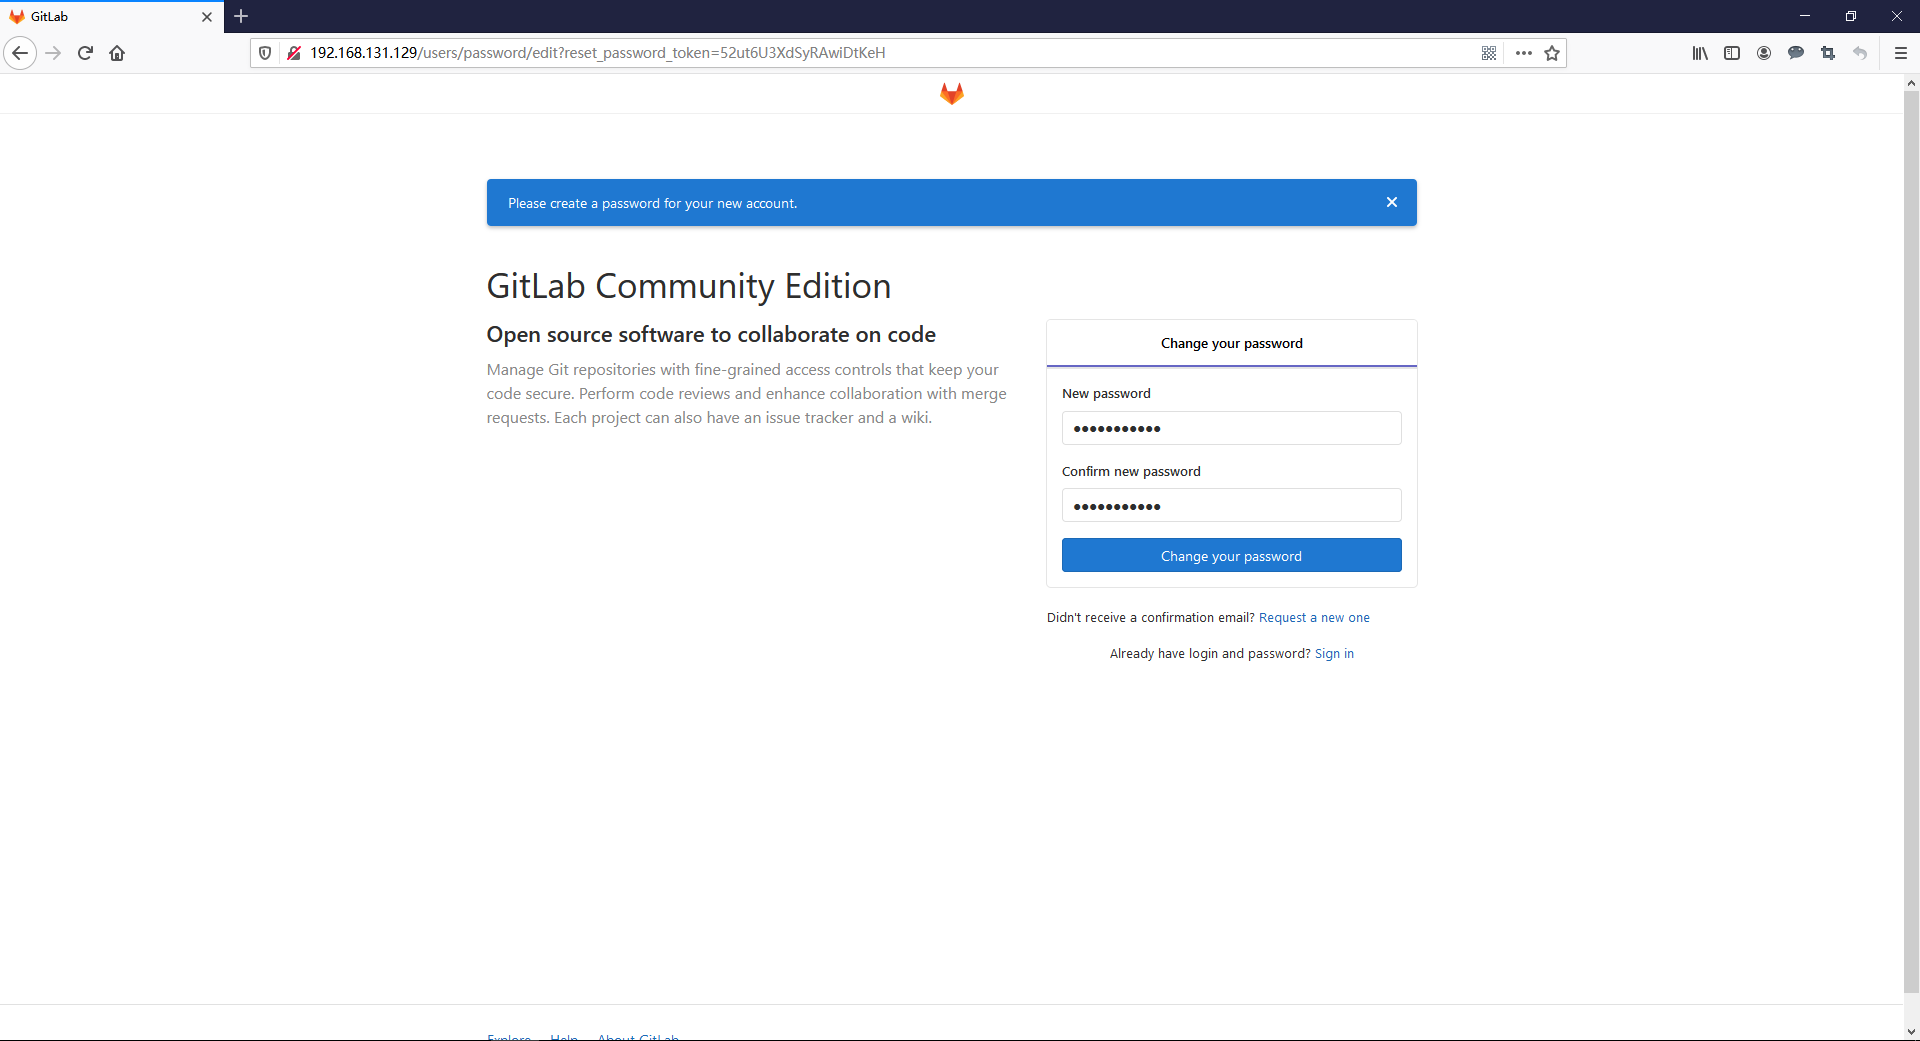Close the GitLab browser tab
The width and height of the screenshot is (1920, 1041).
coord(207,17)
